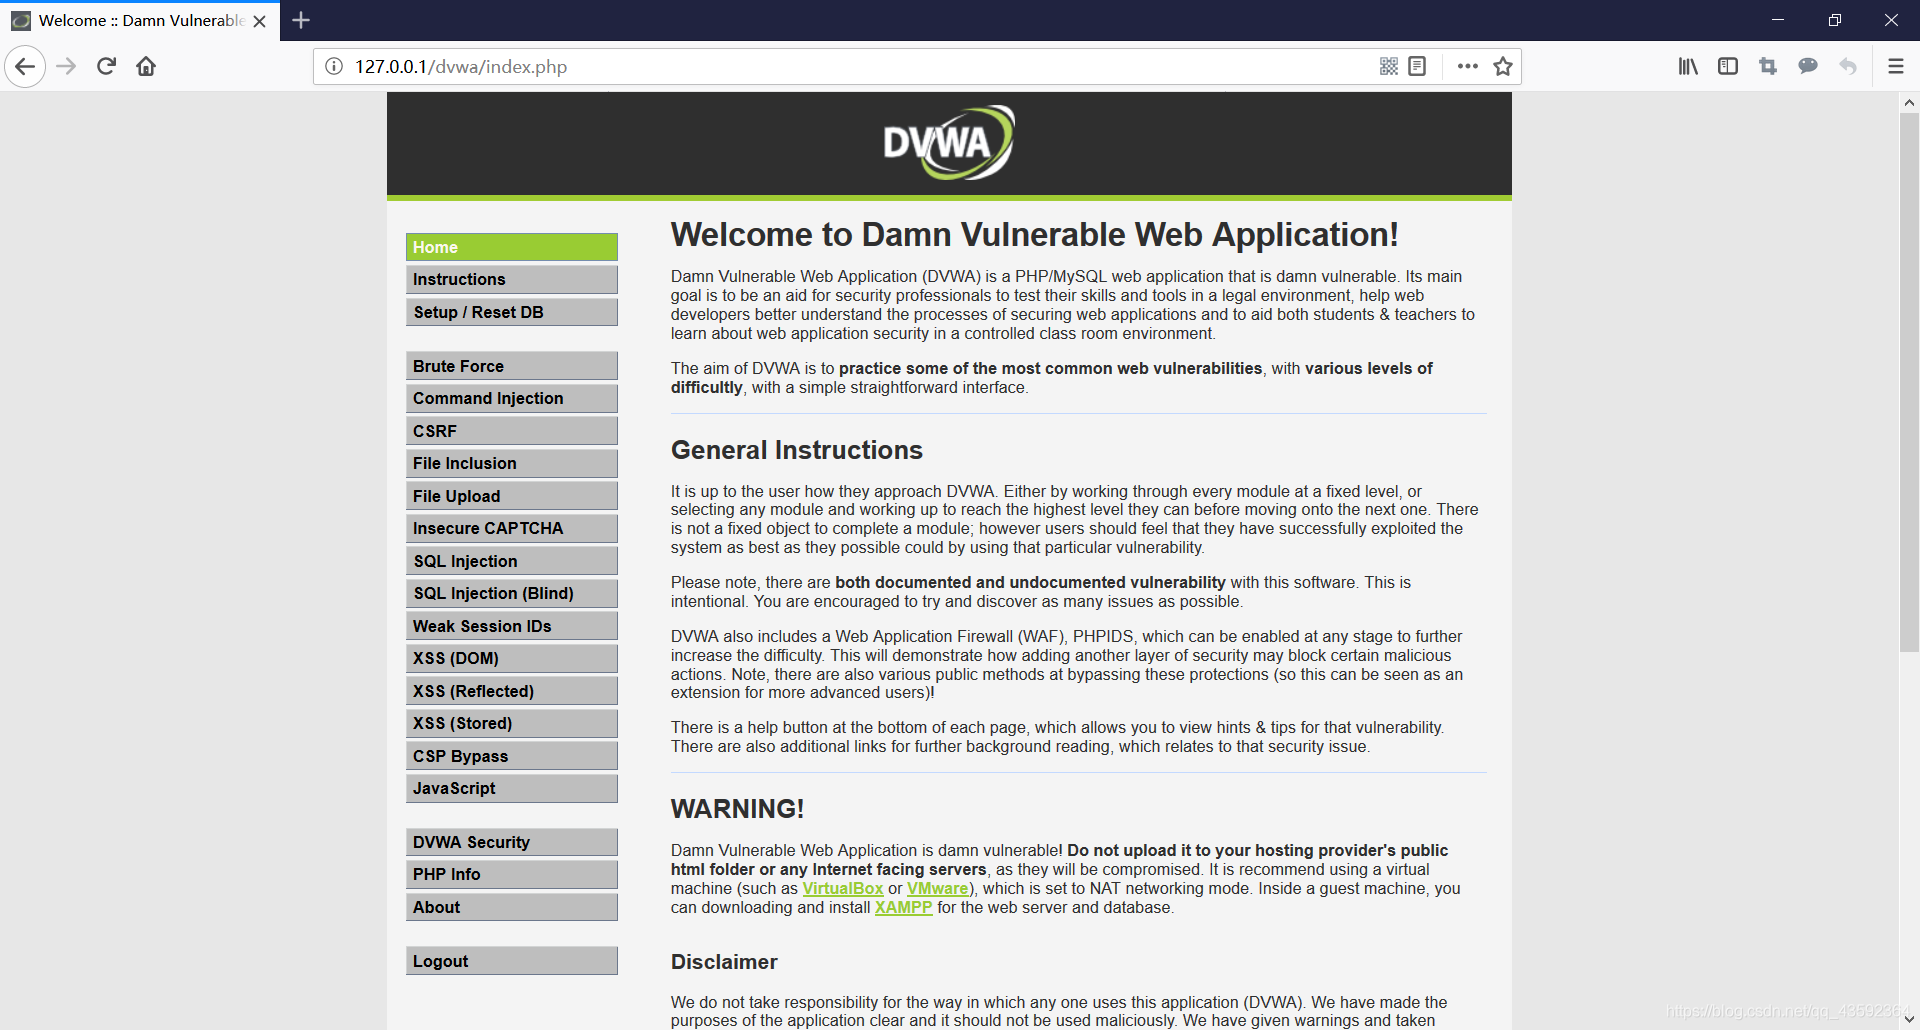Go back using the browser back arrow

click(25, 67)
